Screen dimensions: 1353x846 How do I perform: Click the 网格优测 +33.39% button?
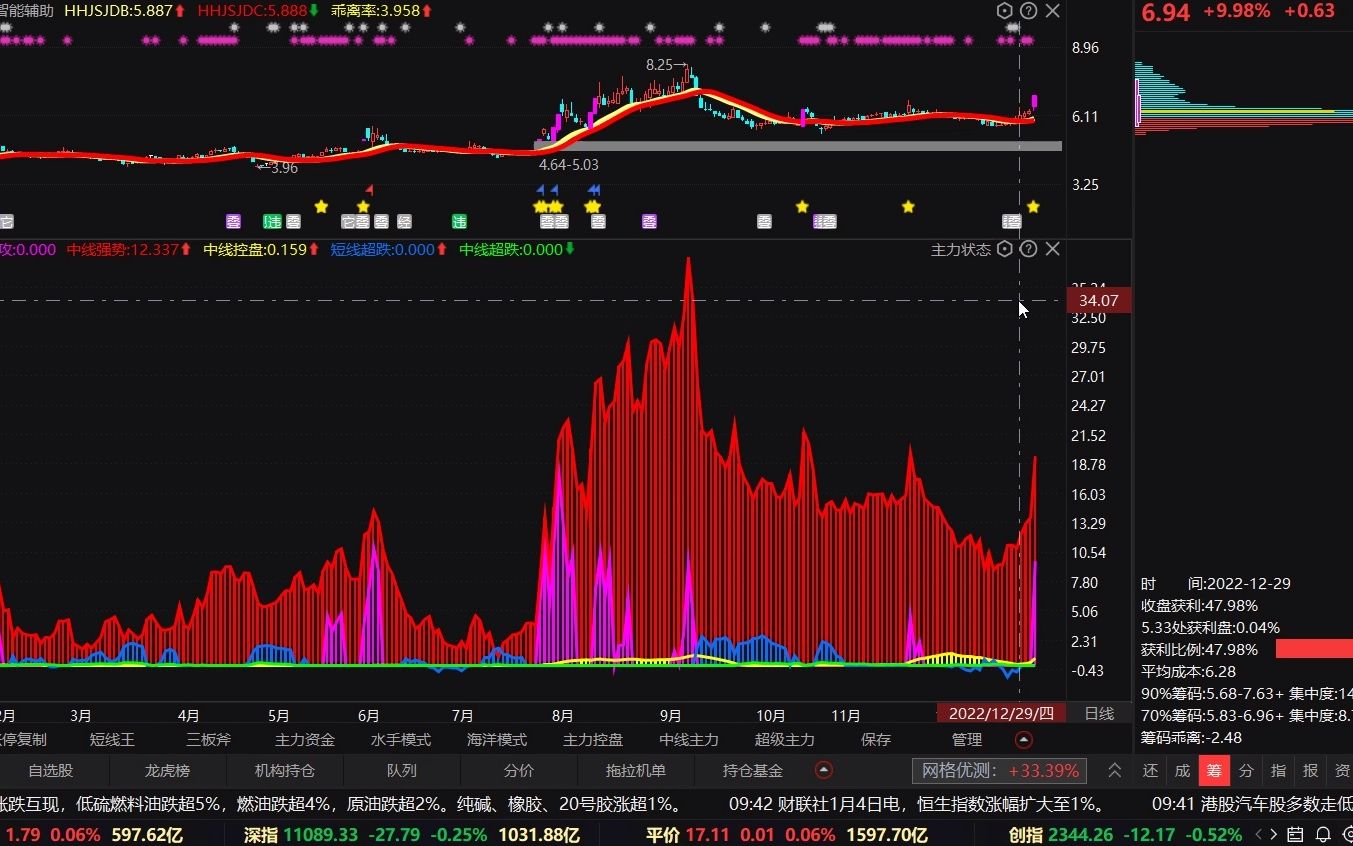(x=999, y=771)
